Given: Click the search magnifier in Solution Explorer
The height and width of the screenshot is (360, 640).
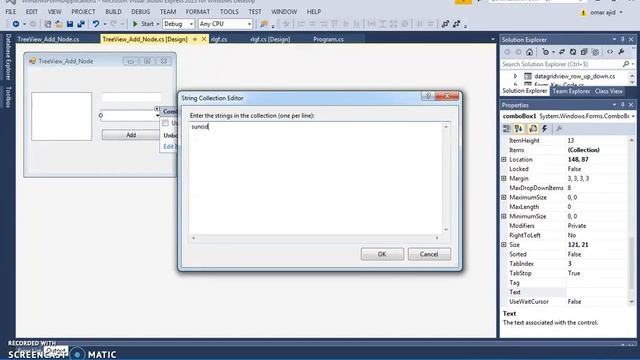Looking at the screenshot, I should (626, 64).
